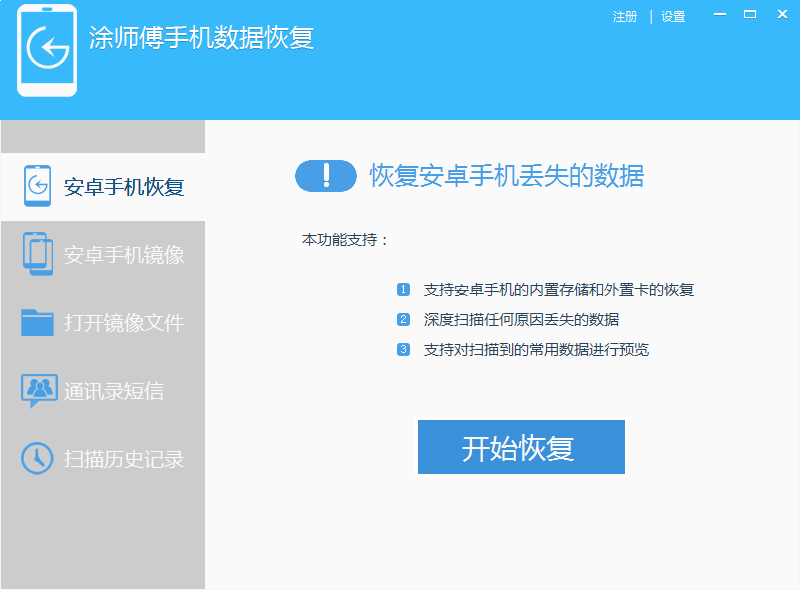Click the 安卓手机恢复 phone restore icon
Image resolution: width=800 pixels, height=590 pixels.
point(37,186)
